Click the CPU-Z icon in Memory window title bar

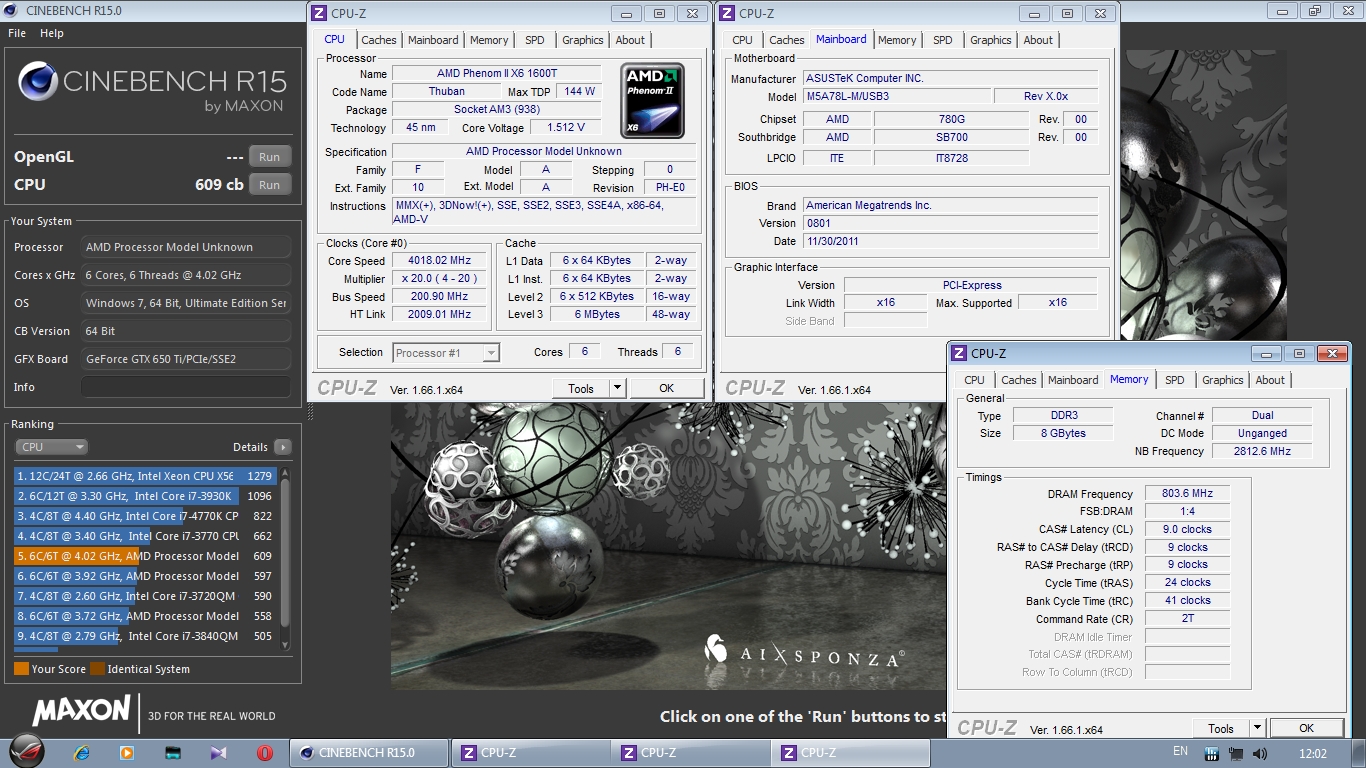point(959,353)
